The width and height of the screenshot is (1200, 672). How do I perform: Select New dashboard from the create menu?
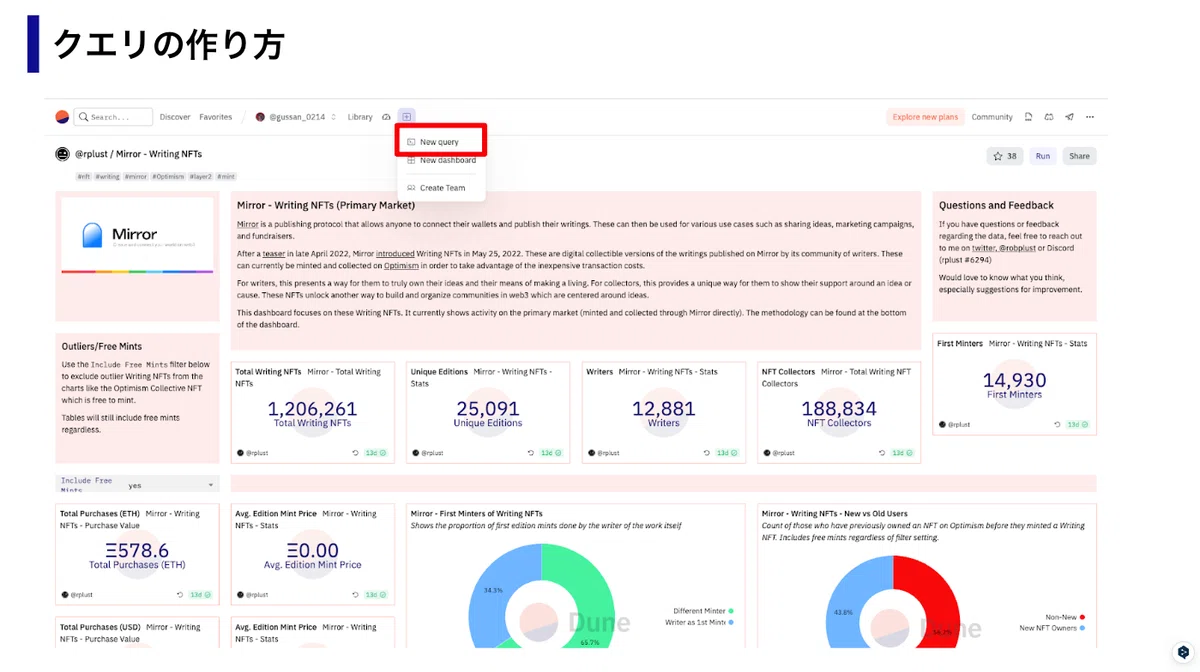tap(441, 160)
